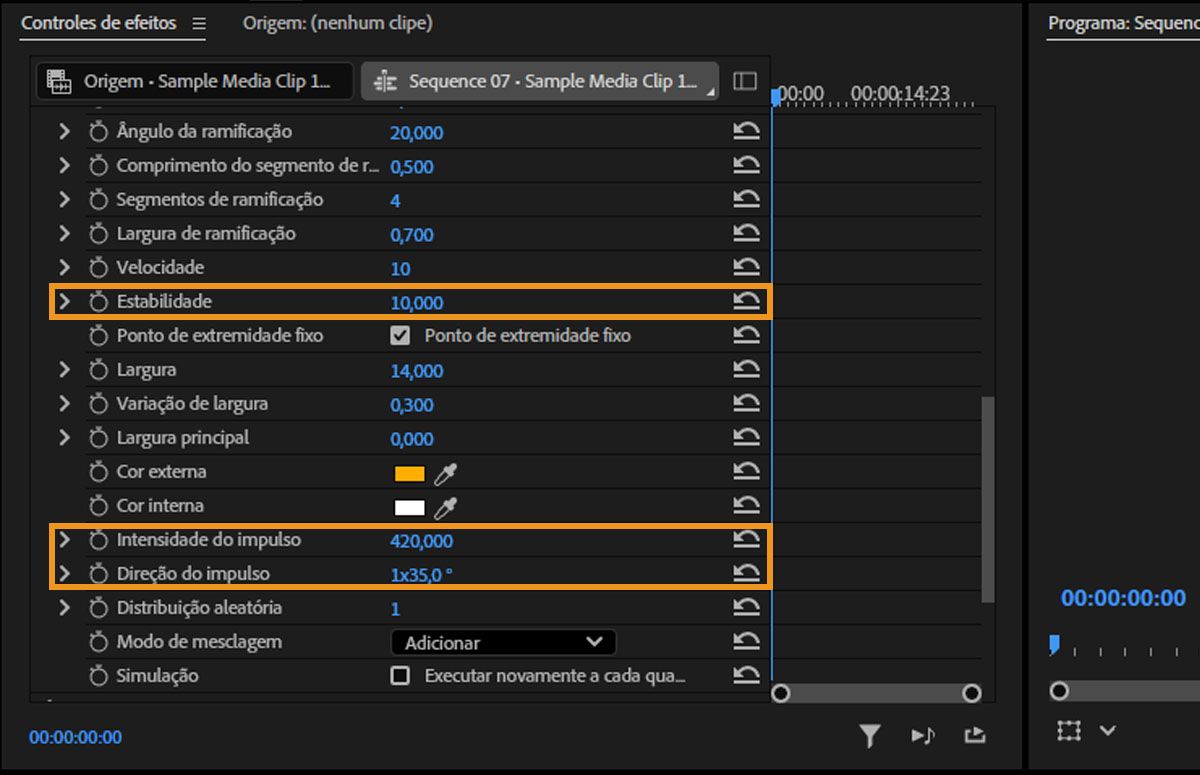This screenshot has height=775, width=1200.
Task: Switch to the Controles de efeitos tab
Action: [x=100, y=22]
